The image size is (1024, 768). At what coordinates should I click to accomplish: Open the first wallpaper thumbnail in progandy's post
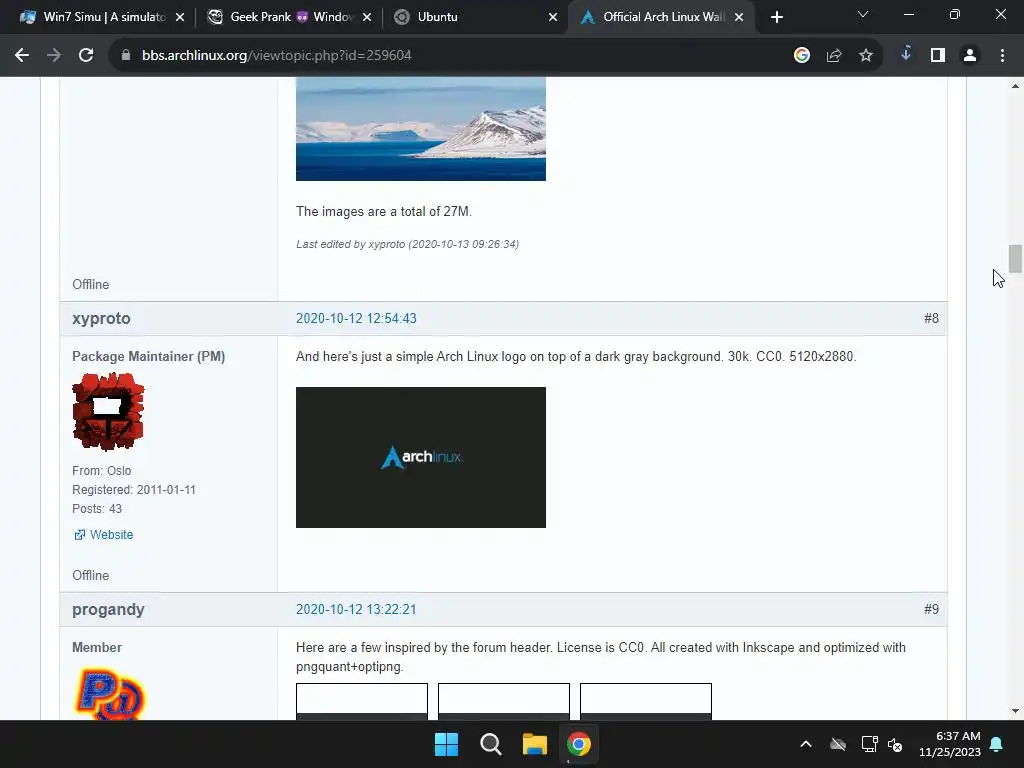pos(362,701)
